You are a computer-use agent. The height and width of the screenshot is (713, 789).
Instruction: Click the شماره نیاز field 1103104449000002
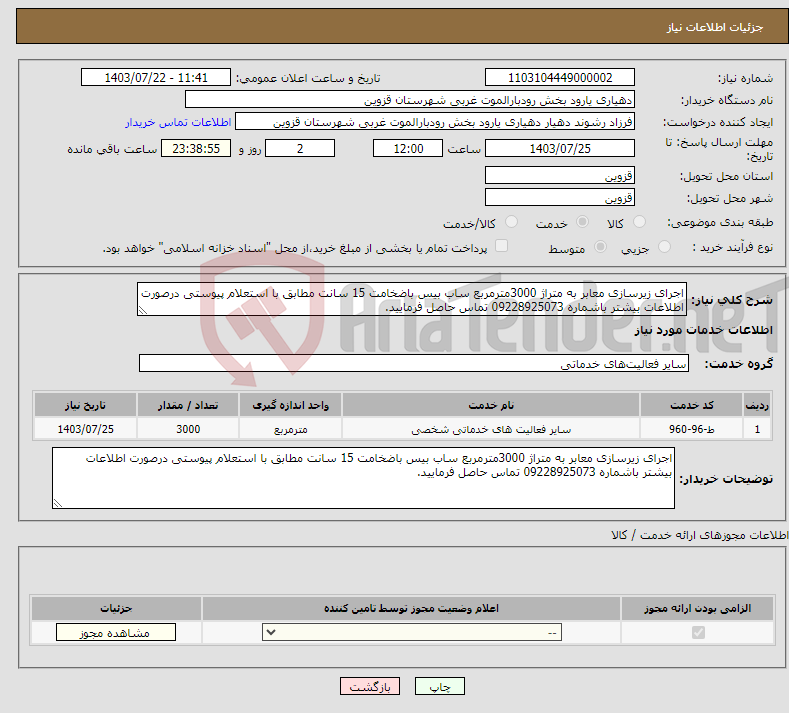(x=560, y=77)
